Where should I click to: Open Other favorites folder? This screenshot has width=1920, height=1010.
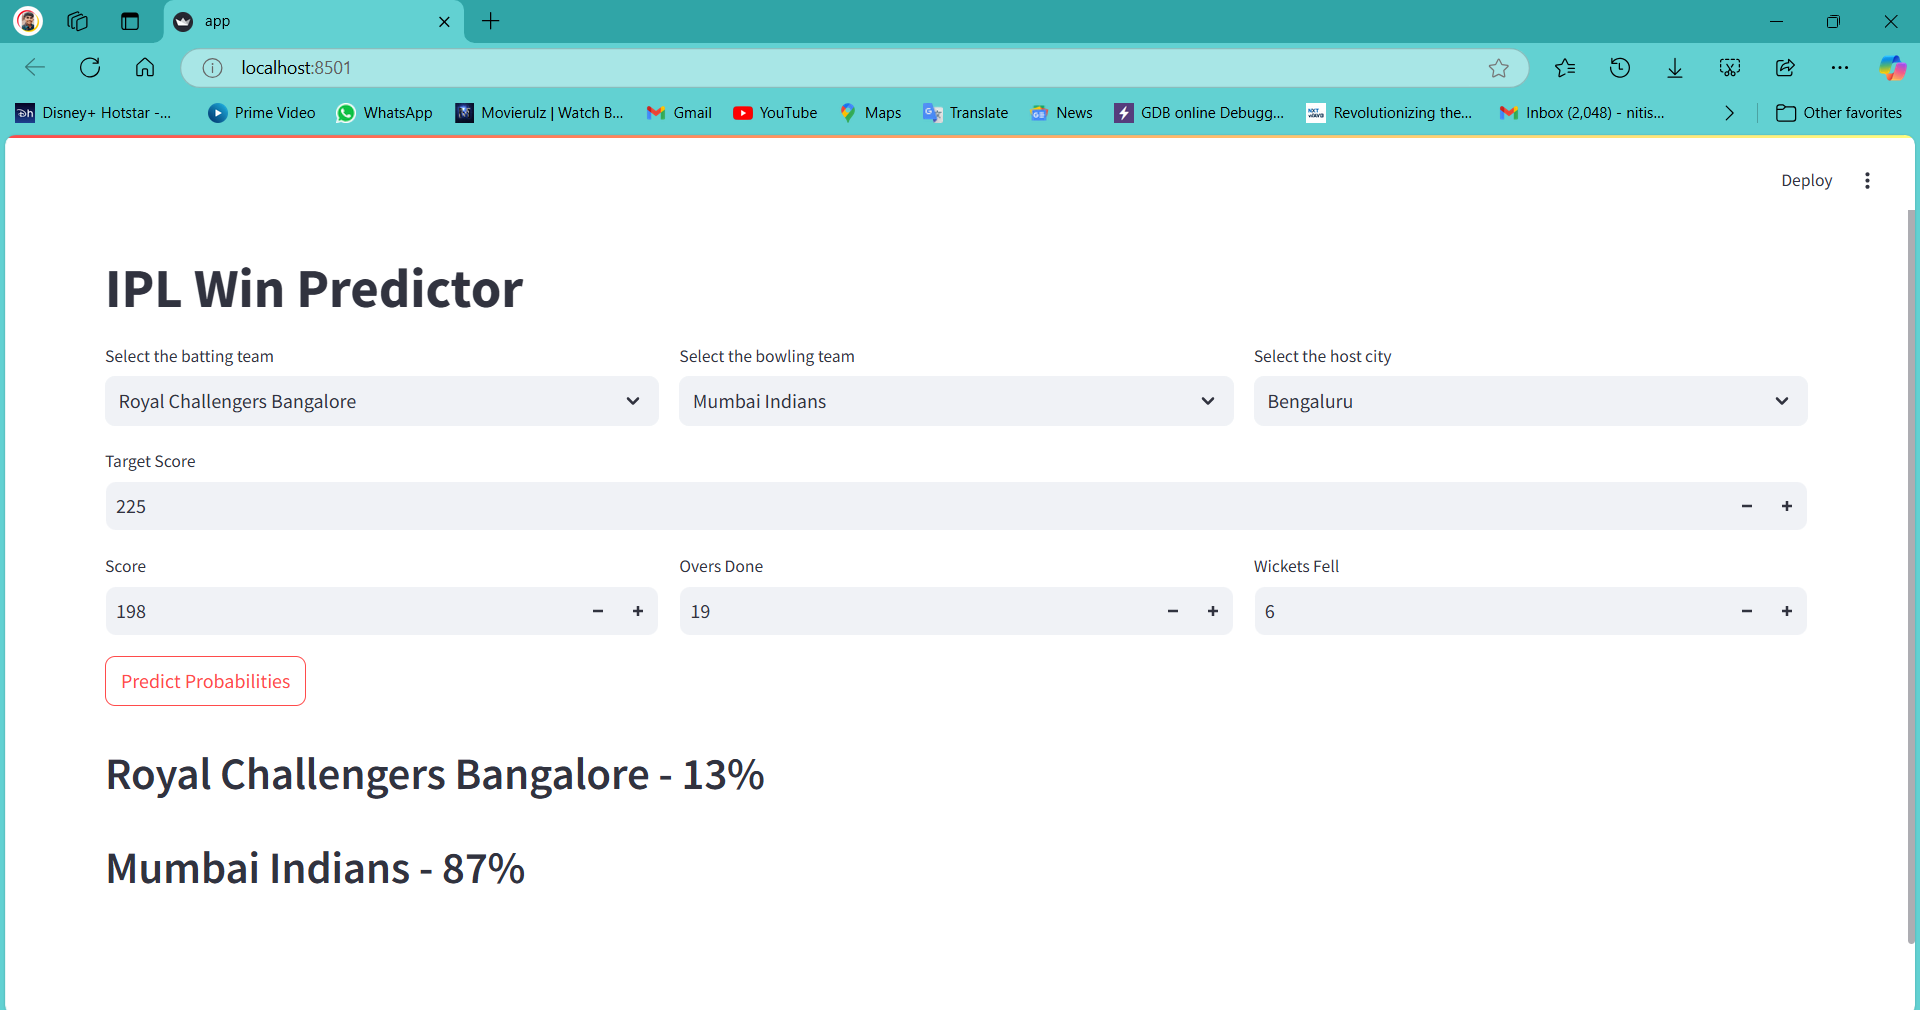(1839, 113)
